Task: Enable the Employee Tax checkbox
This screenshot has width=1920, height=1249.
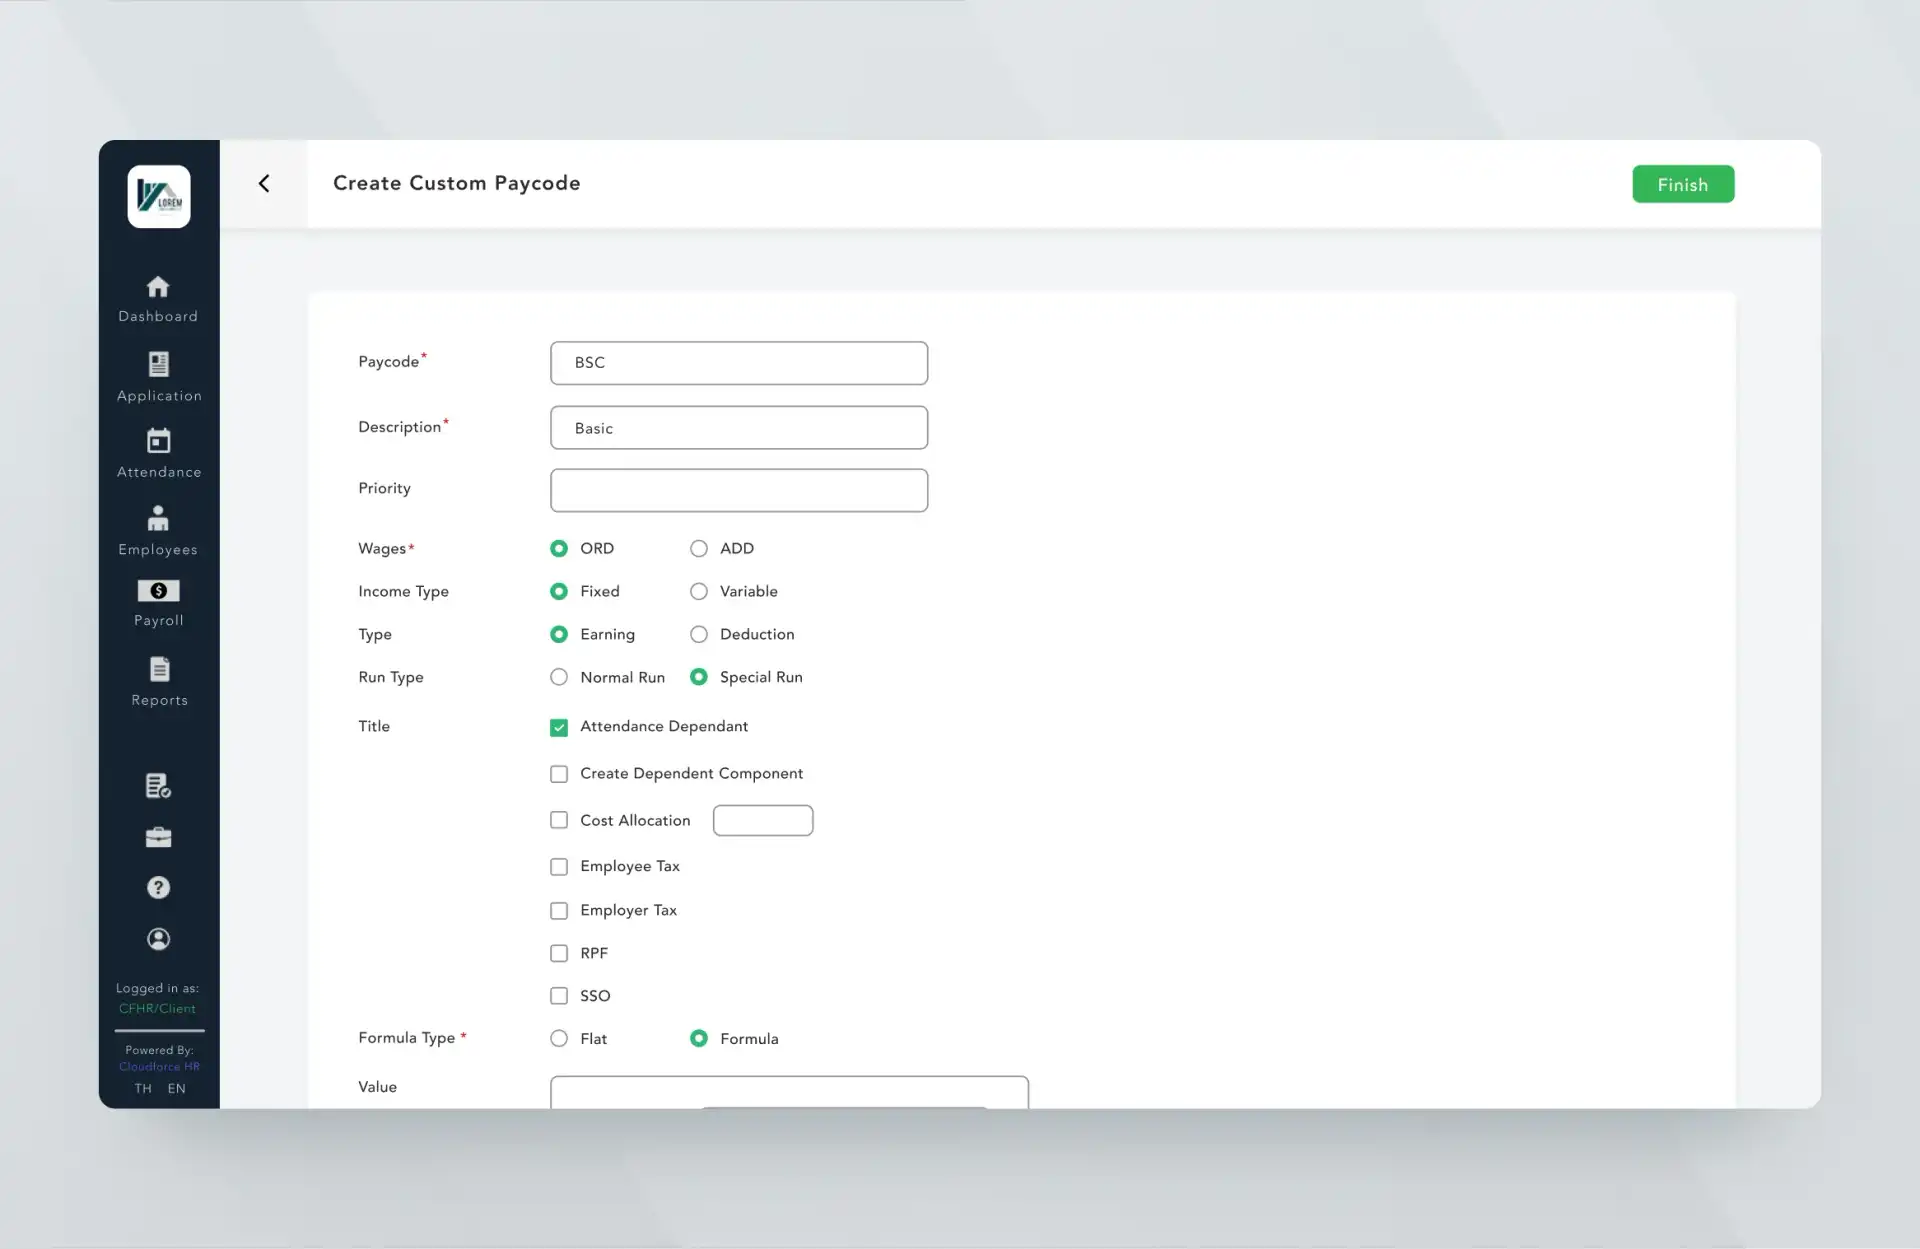Action: point(557,866)
